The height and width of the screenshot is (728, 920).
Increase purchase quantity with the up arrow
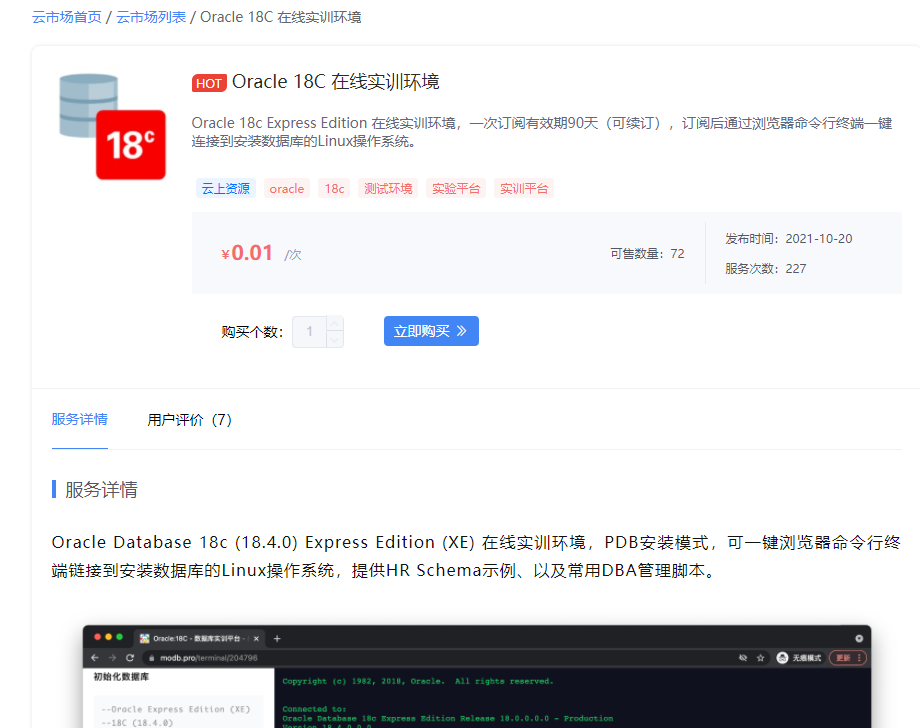pyautogui.click(x=334, y=324)
